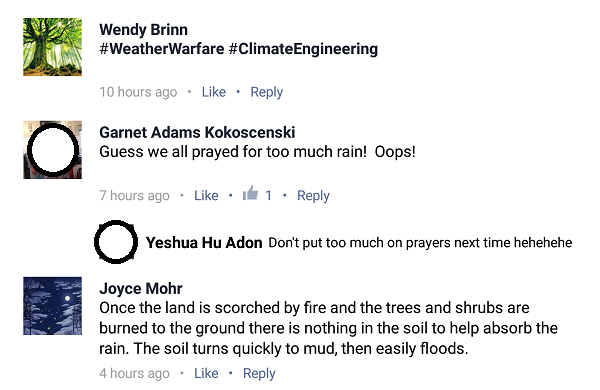This screenshot has width=600, height=390.
Task: Click the 4 hours ago timestamp
Action: click(134, 374)
